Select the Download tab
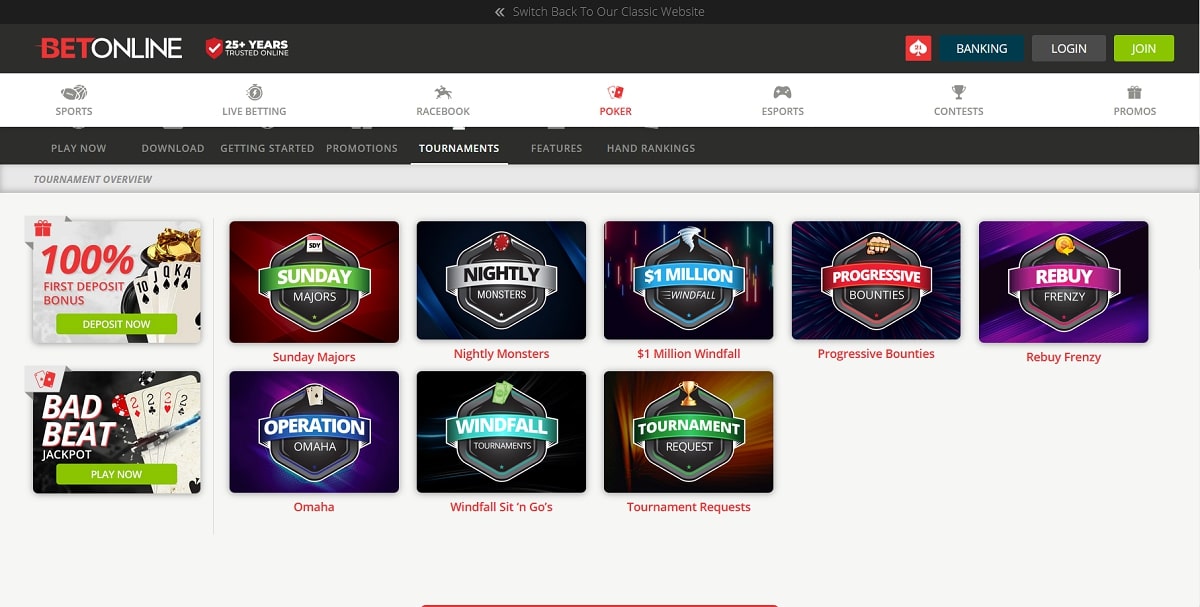1200x607 pixels. coord(173,148)
